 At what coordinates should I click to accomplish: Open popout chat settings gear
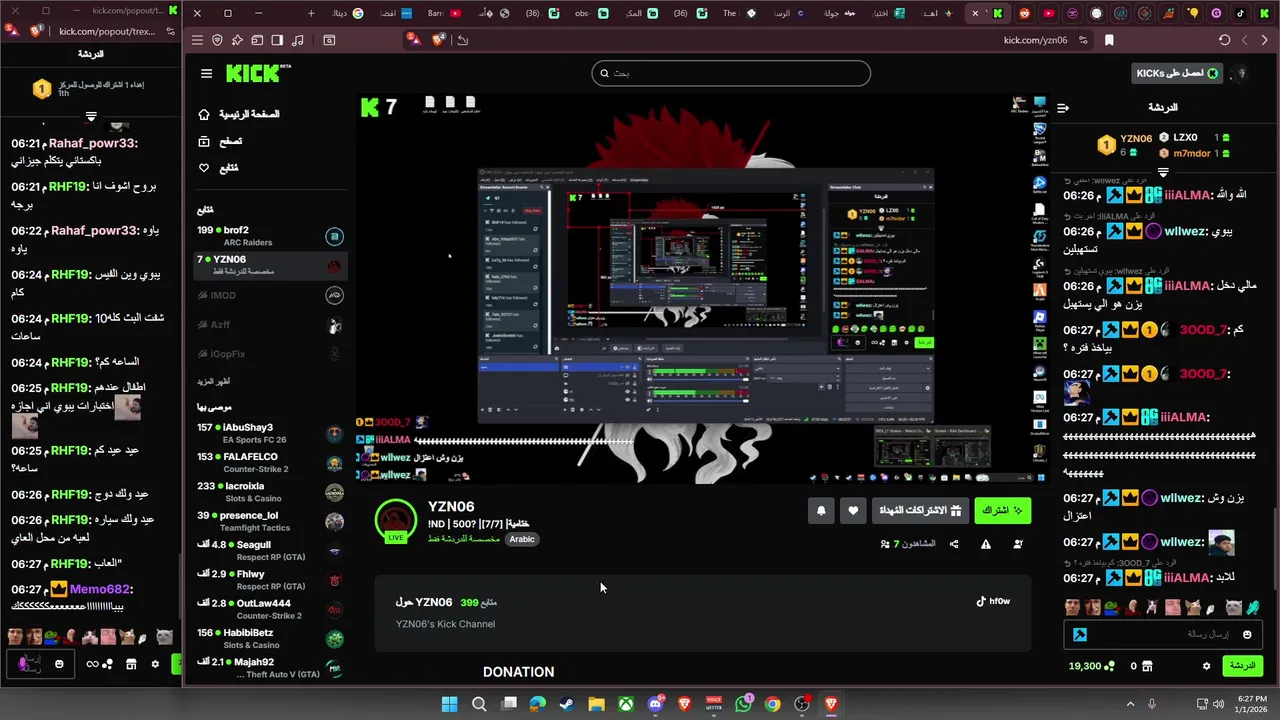[155, 664]
